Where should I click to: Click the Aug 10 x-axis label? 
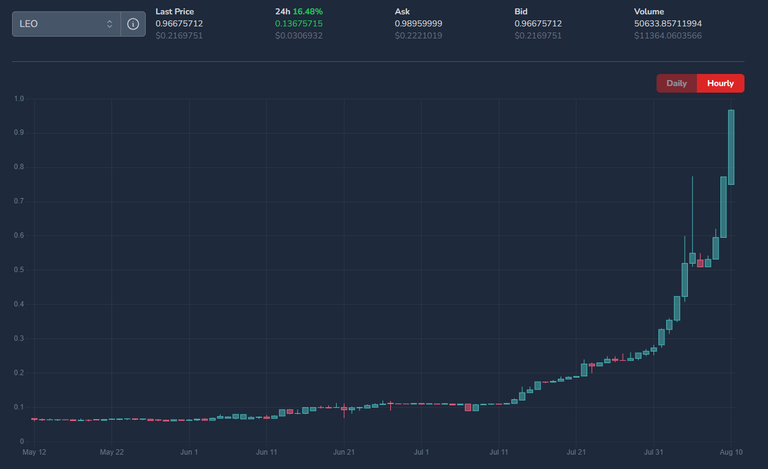click(x=731, y=452)
